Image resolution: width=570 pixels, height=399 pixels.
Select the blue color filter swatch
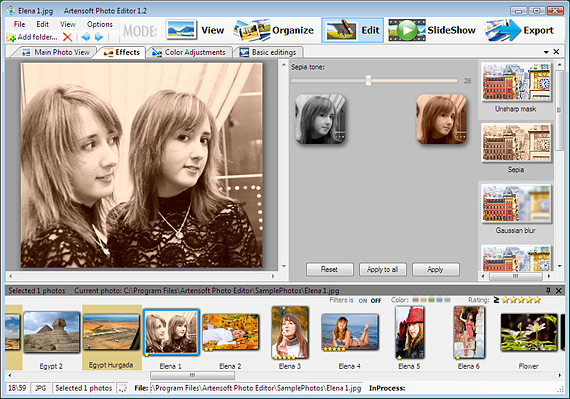tap(439, 300)
